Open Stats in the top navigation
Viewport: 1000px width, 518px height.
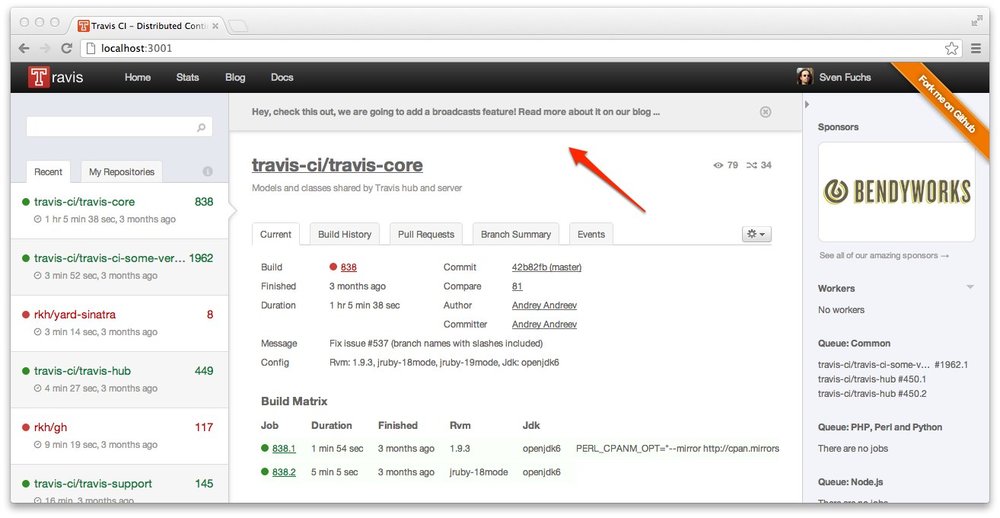187,78
